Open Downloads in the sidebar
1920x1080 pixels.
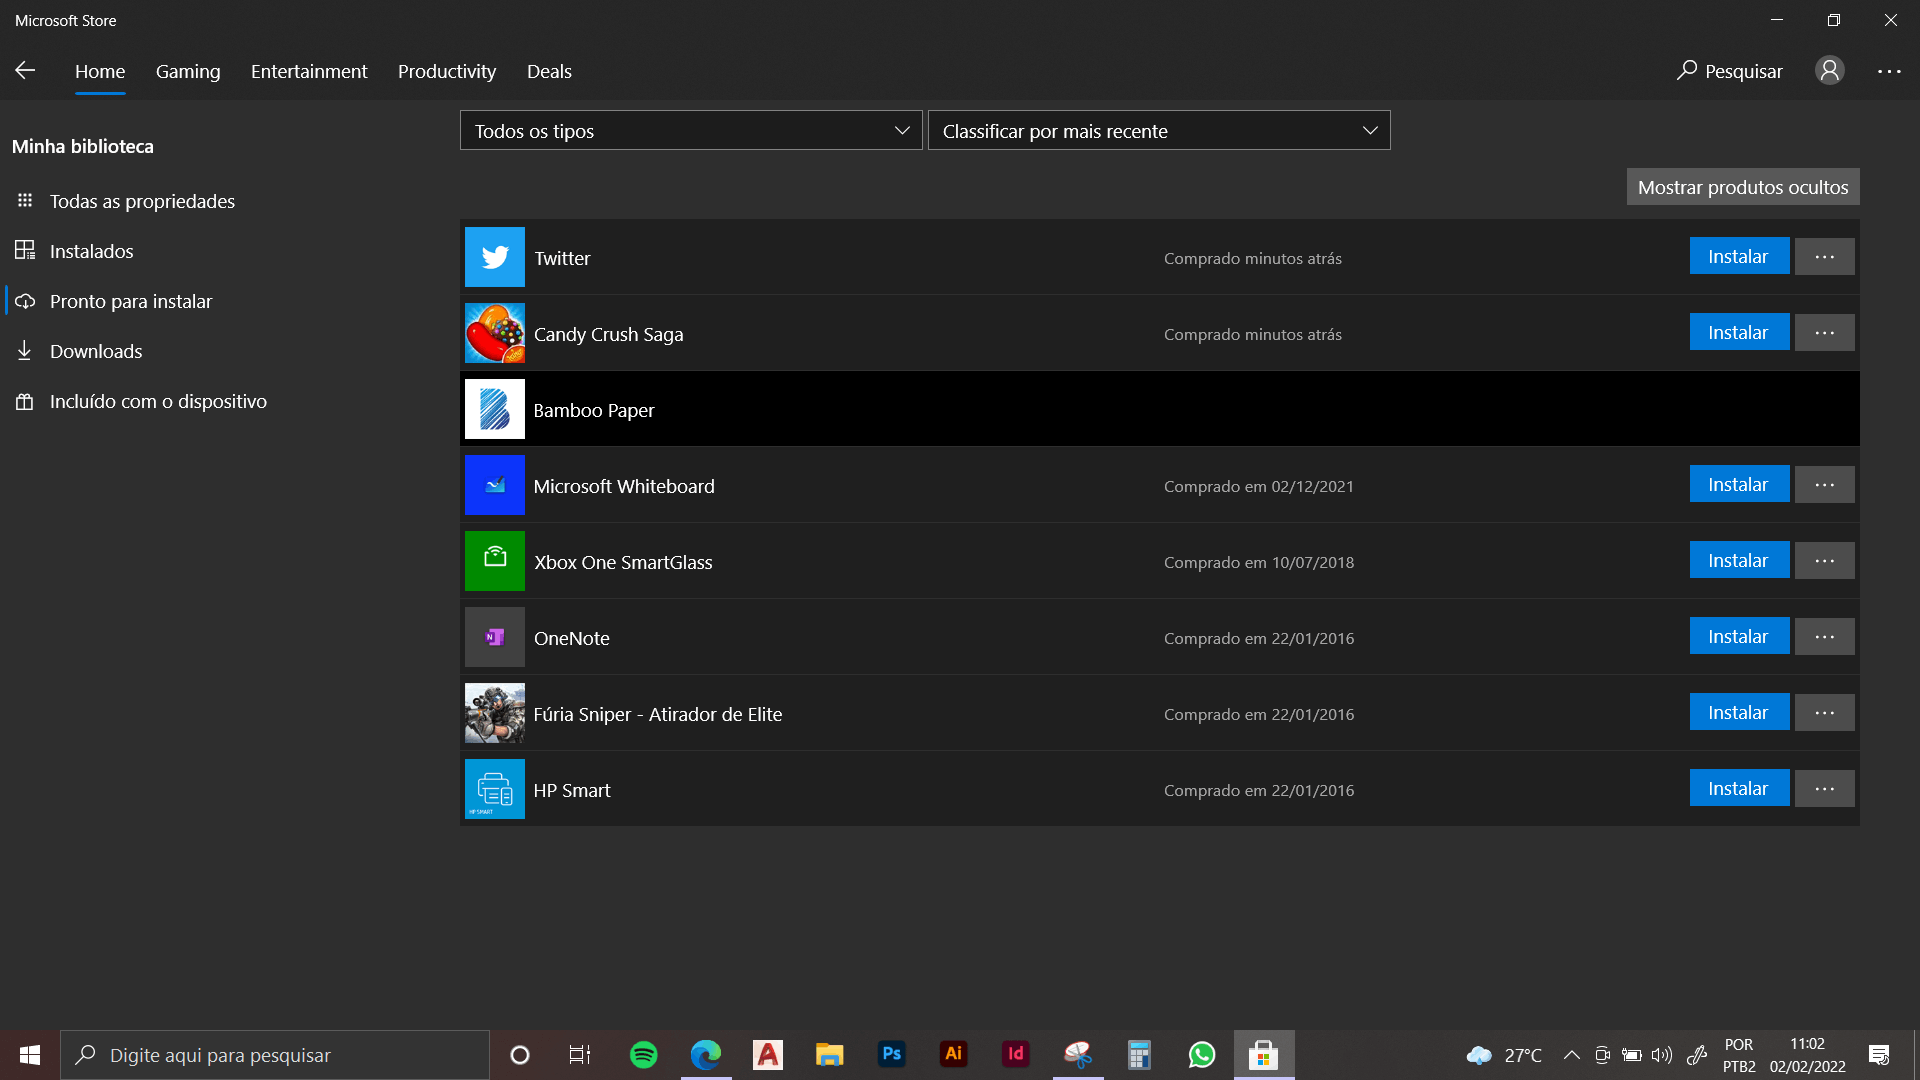coord(96,351)
